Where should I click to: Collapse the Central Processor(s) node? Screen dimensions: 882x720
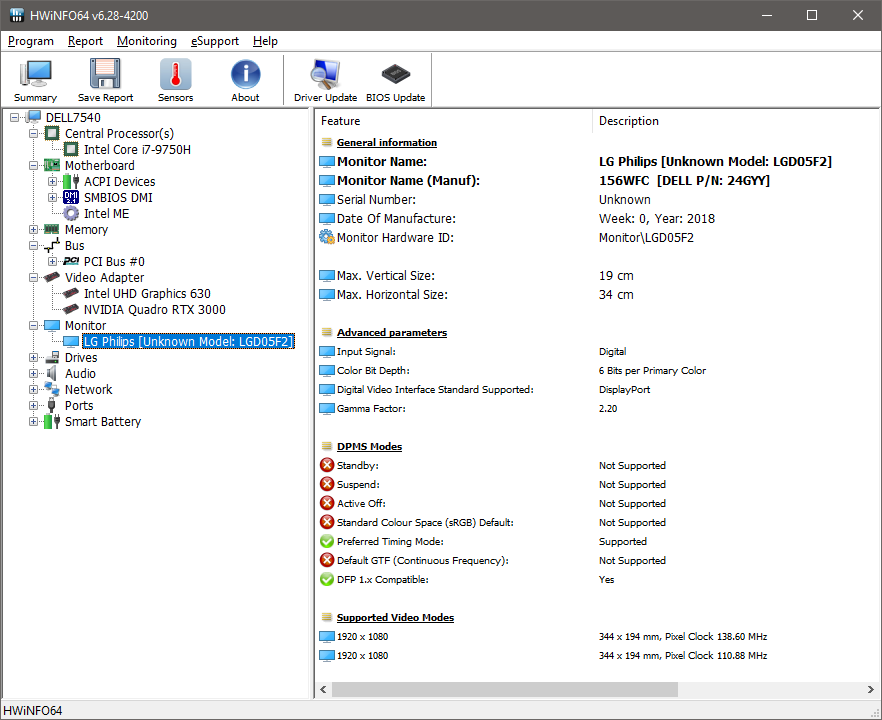pos(34,133)
